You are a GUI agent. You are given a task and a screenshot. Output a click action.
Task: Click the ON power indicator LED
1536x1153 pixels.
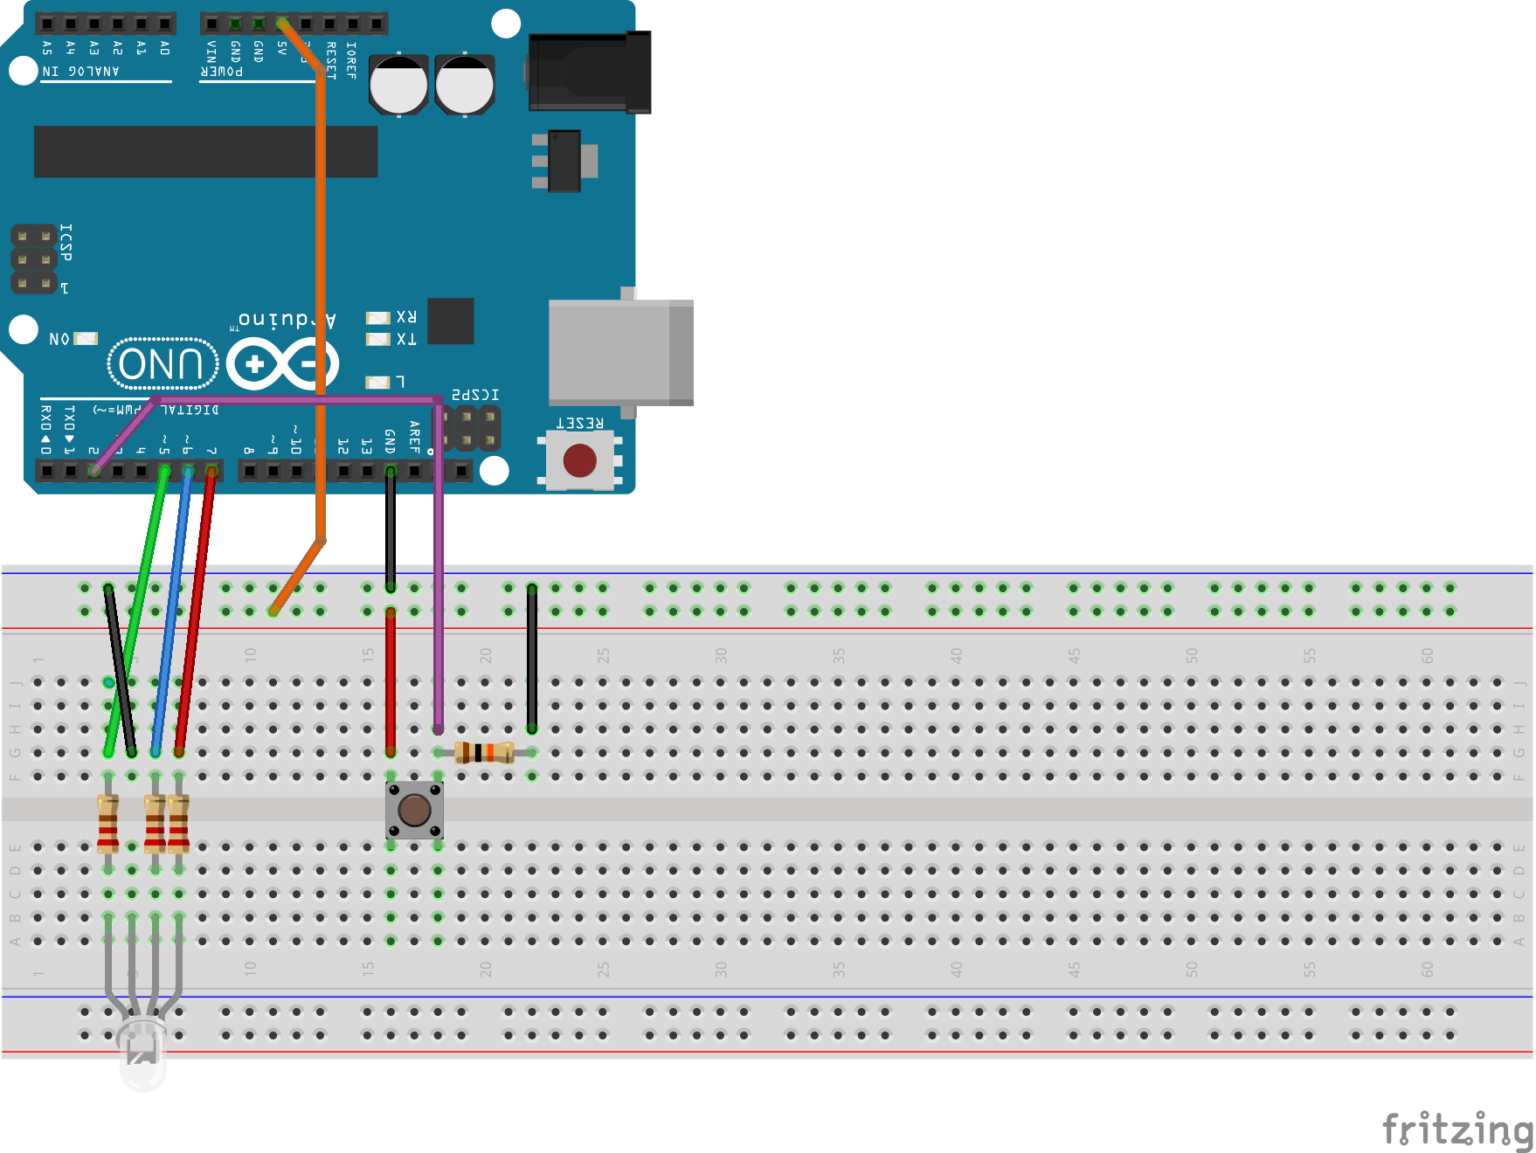pos(86,339)
